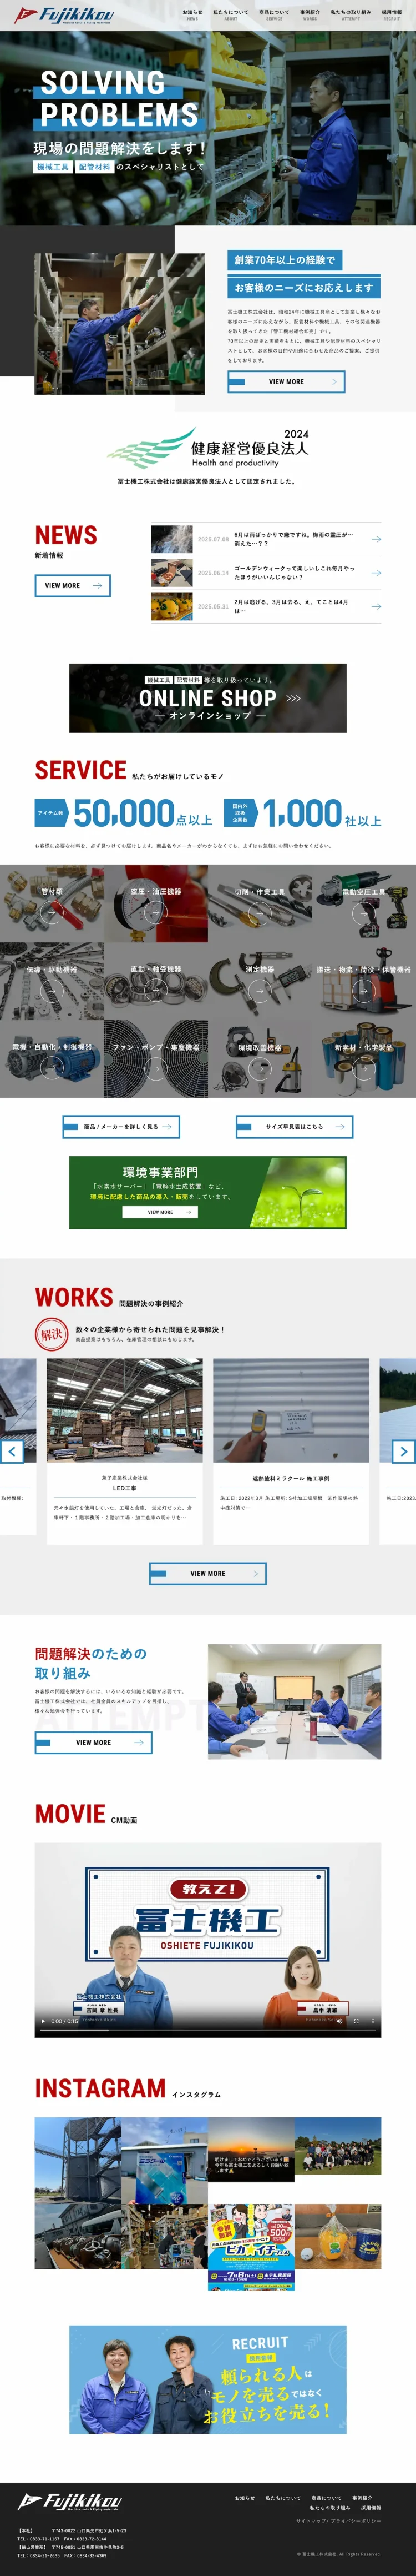Click VIEW MORE under the NEWS heading
This screenshot has height=2576, width=416.
coord(72,585)
